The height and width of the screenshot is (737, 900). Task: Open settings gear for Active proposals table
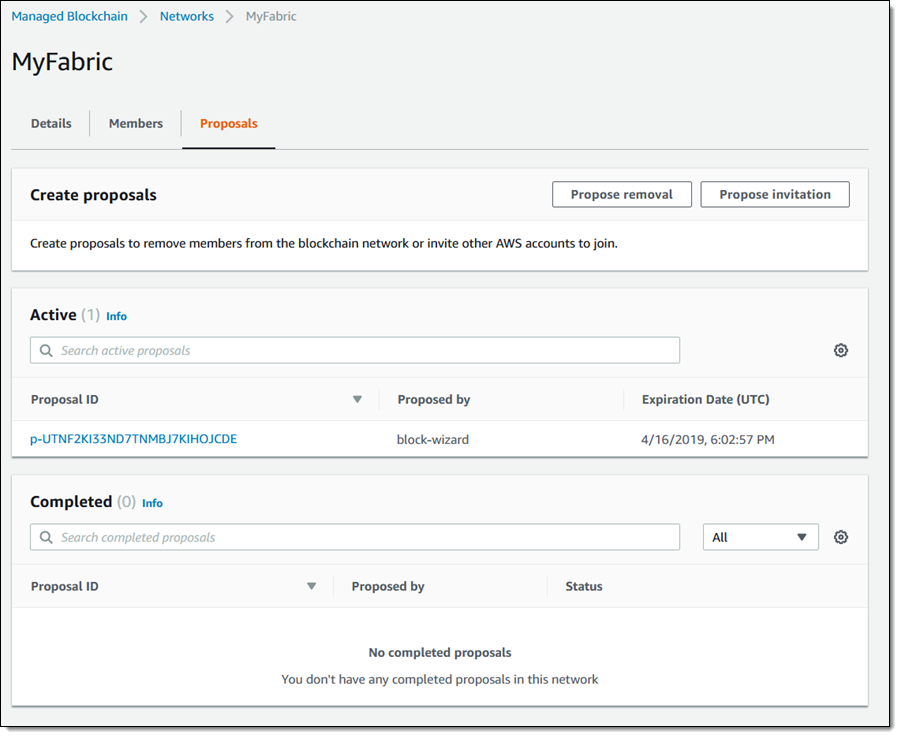click(x=840, y=350)
